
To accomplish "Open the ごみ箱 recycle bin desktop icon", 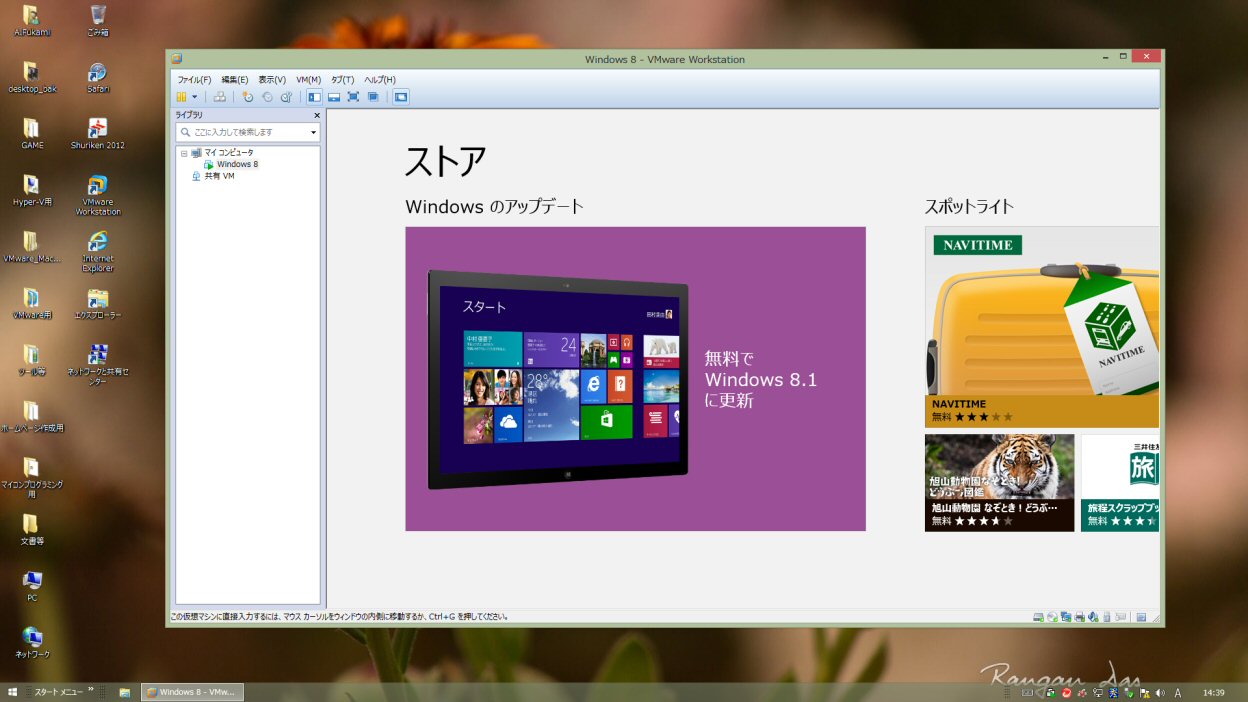I will pos(97,20).
